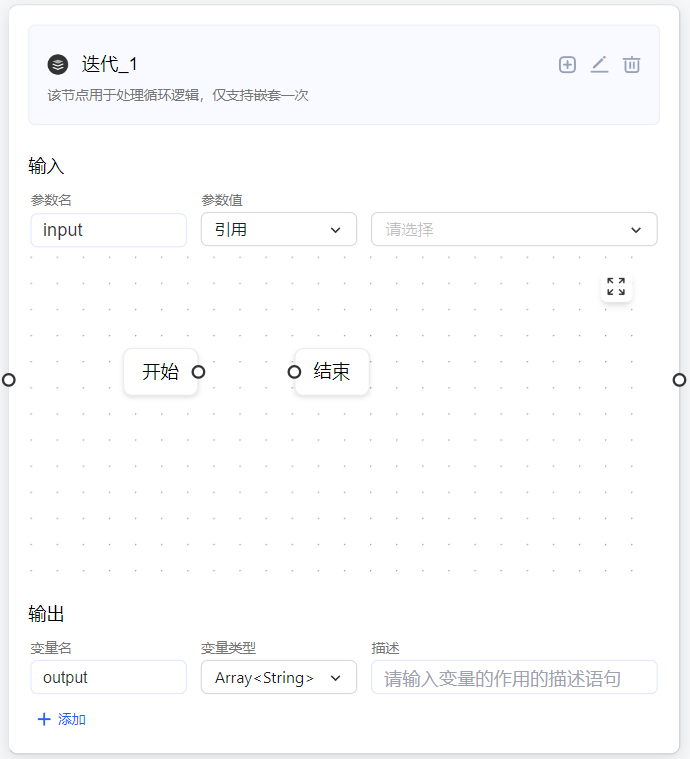Click the right edge connector of the iteration card
The image size is (690, 759).
coord(679,380)
